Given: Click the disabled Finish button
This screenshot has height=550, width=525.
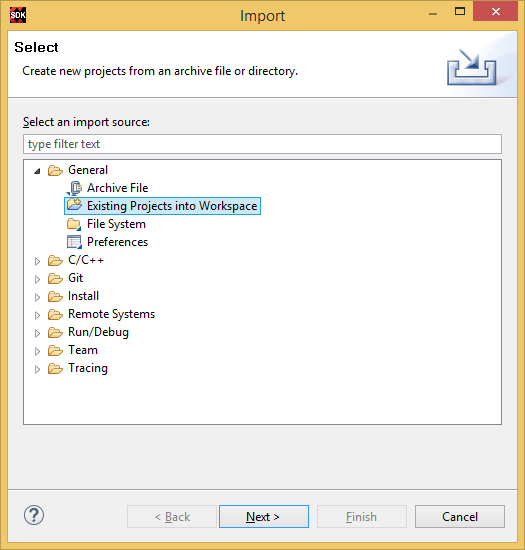Looking at the screenshot, I should pos(362,516).
